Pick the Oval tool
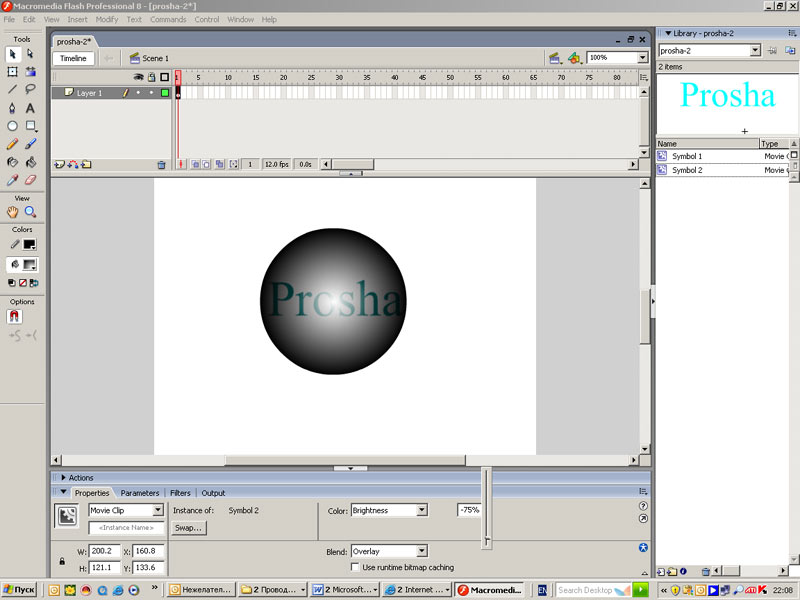Image resolution: width=800 pixels, height=600 pixels. (x=13, y=126)
